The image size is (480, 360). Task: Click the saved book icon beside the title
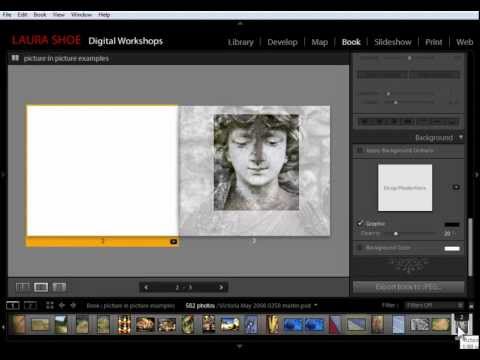tap(15, 58)
